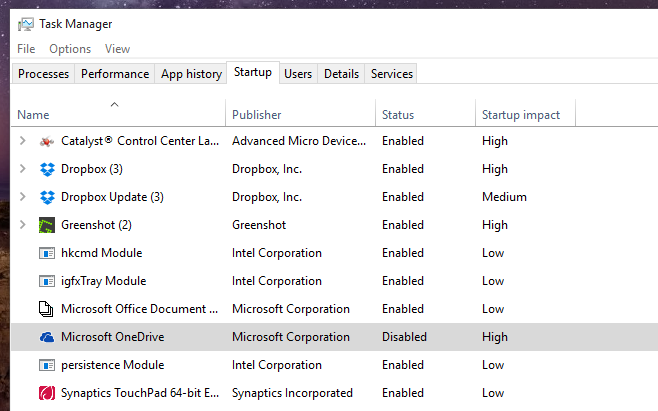Sort by the Name column header
The height and width of the screenshot is (411, 658).
tap(118, 115)
